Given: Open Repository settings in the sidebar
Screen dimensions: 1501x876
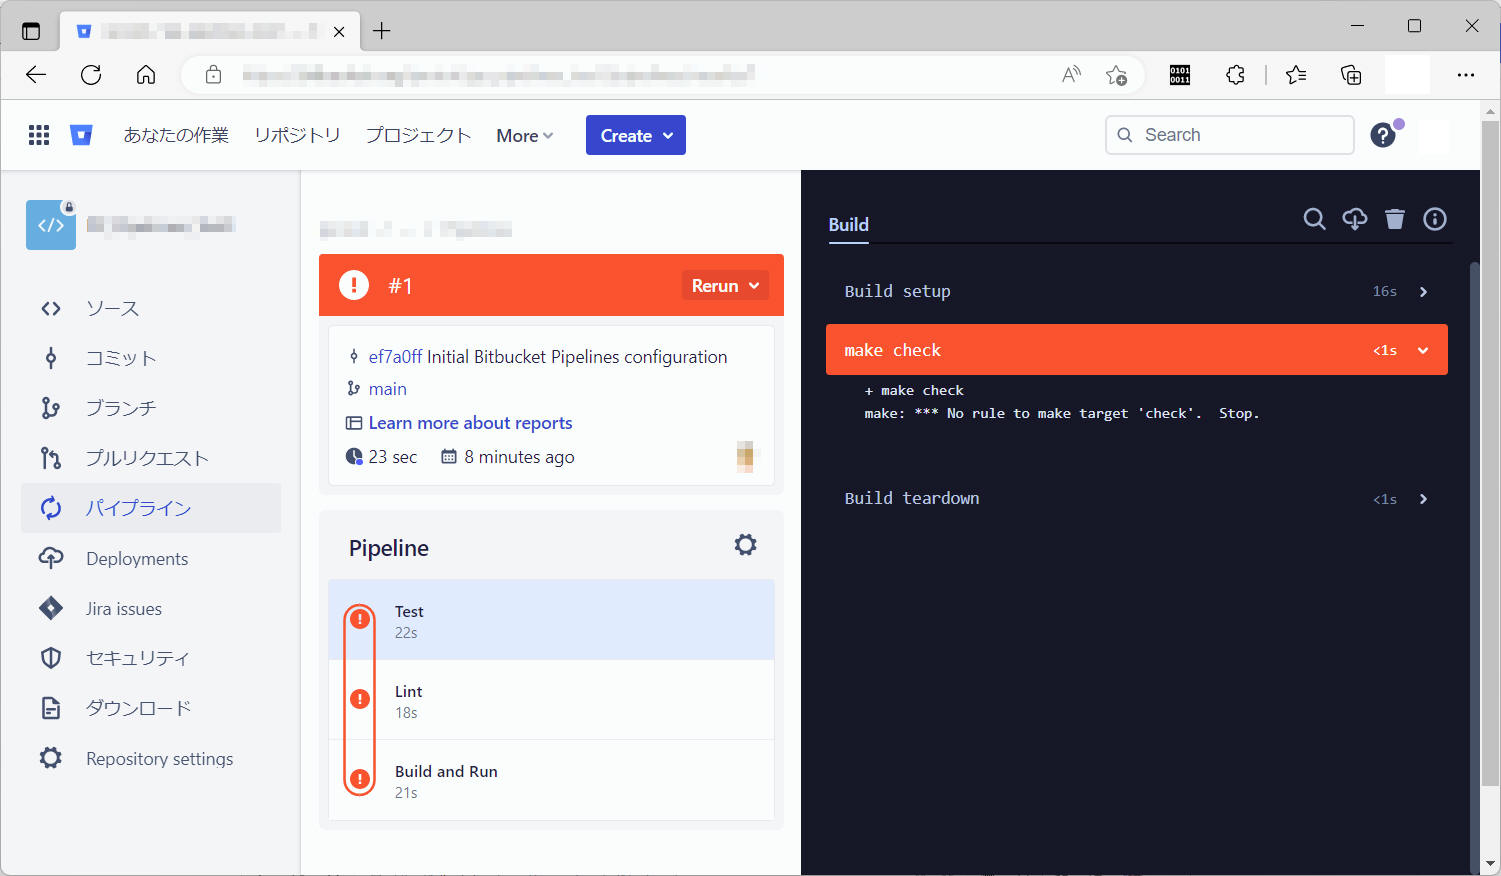Looking at the screenshot, I should 159,759.
